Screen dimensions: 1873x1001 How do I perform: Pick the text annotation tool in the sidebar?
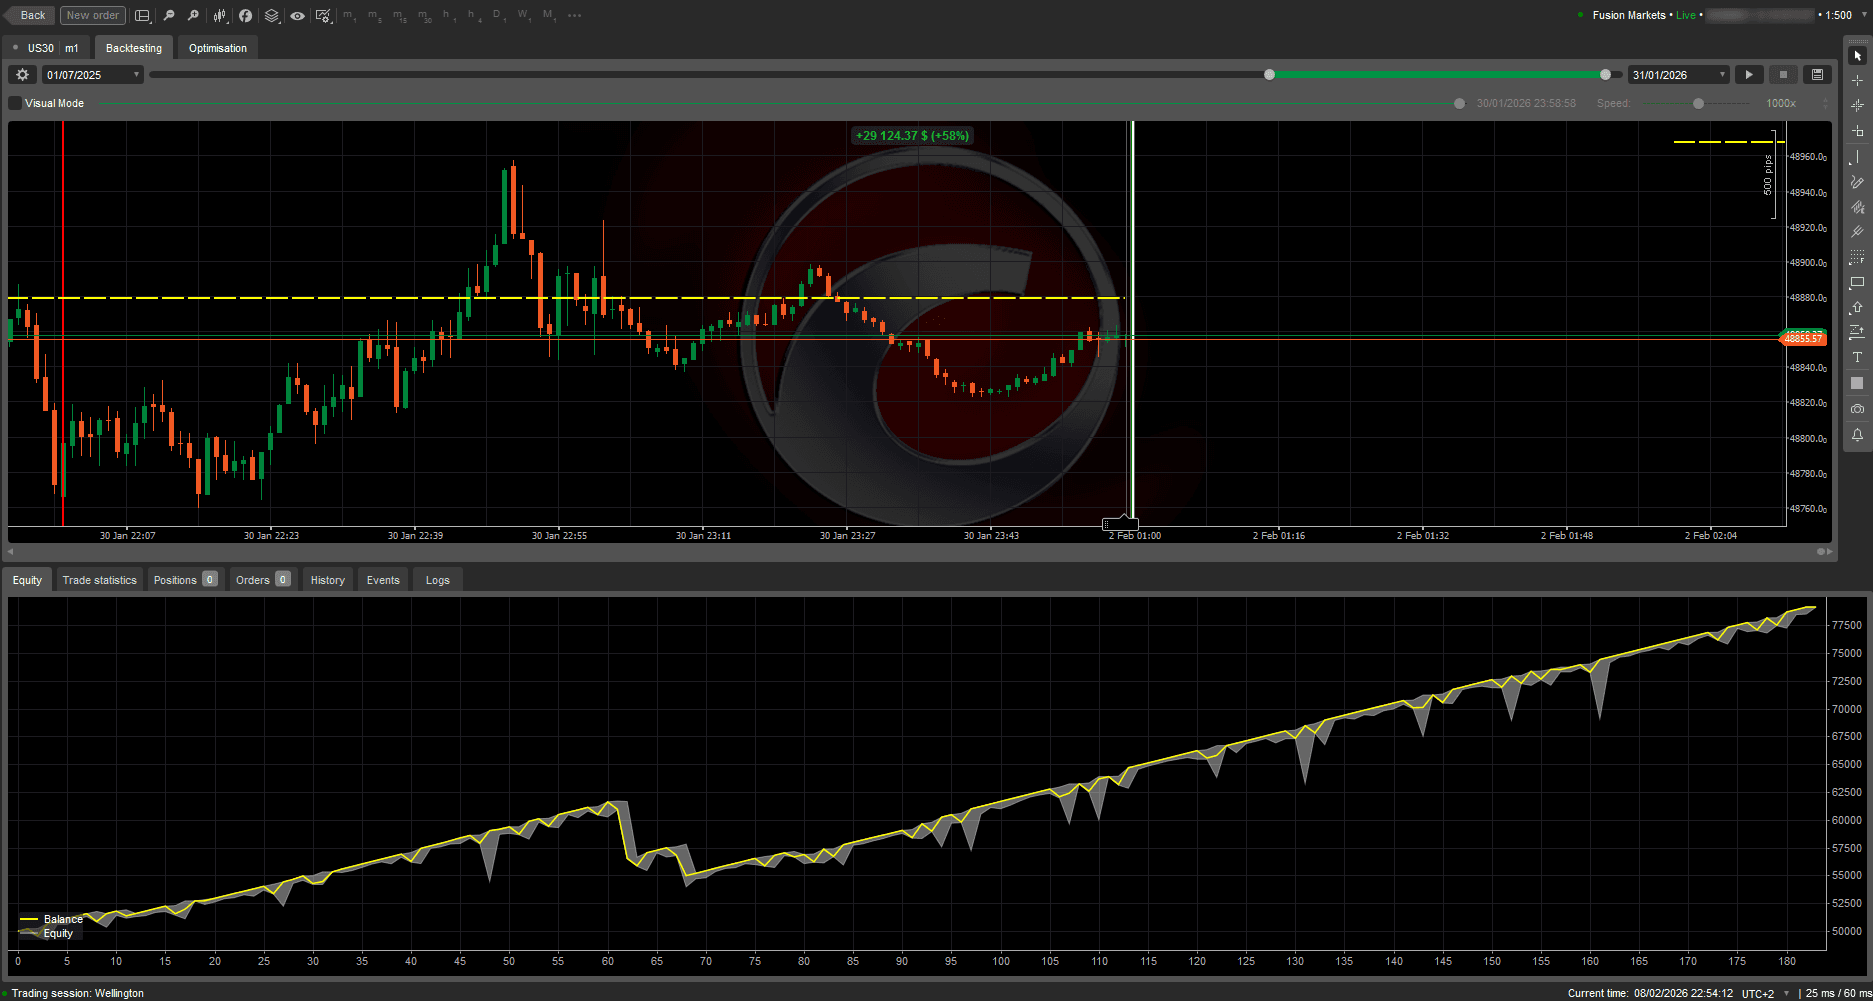pos(1857,357)
